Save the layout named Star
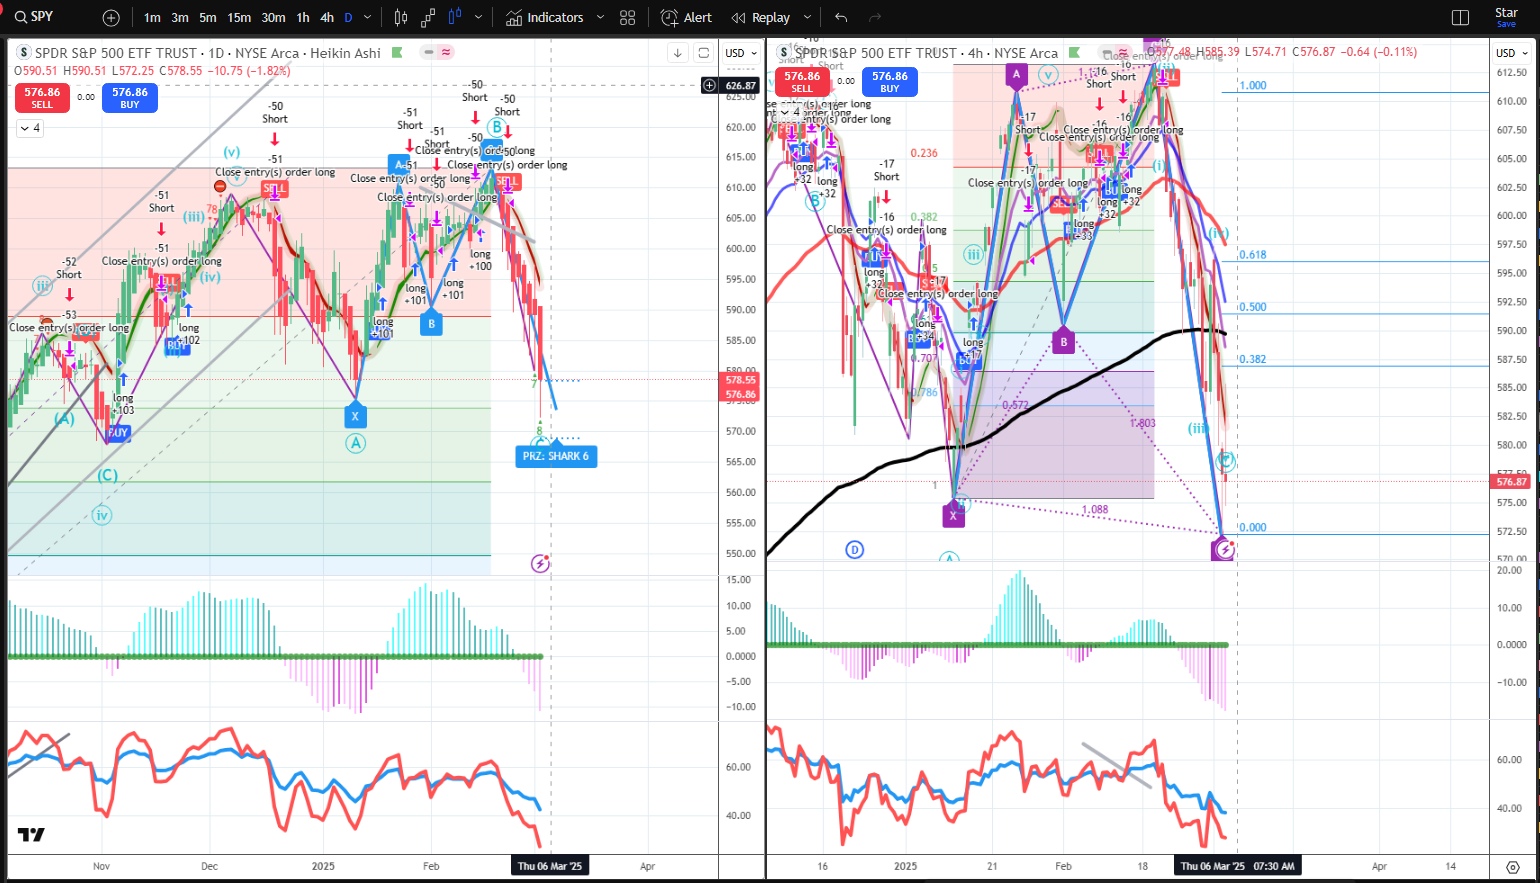The height and width of the screenshot is (883, 1540). click(1506, 17)
